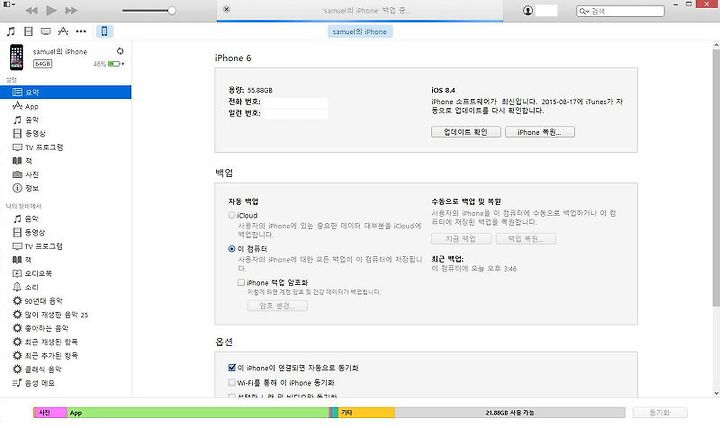720x427 pixels.
Task: Open TV 프로그램 under the 설정 section
Action: click(66, 147)
